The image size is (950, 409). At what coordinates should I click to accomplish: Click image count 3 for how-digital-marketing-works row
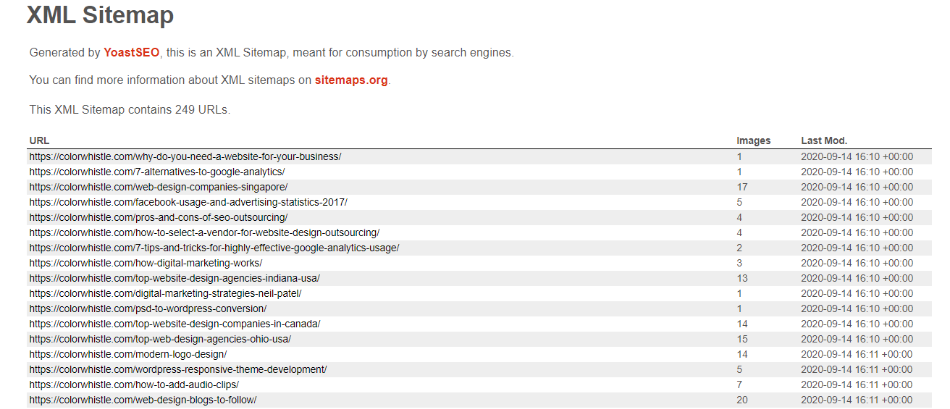tap(739, 262)
